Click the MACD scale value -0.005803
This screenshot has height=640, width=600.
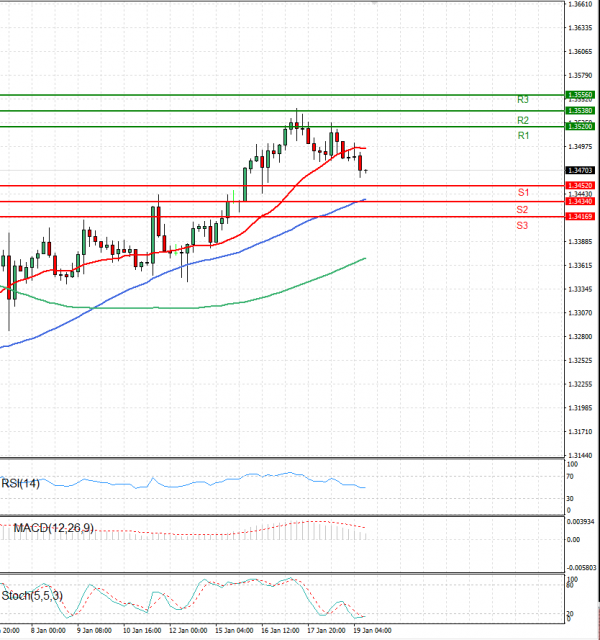click(581, 568)
